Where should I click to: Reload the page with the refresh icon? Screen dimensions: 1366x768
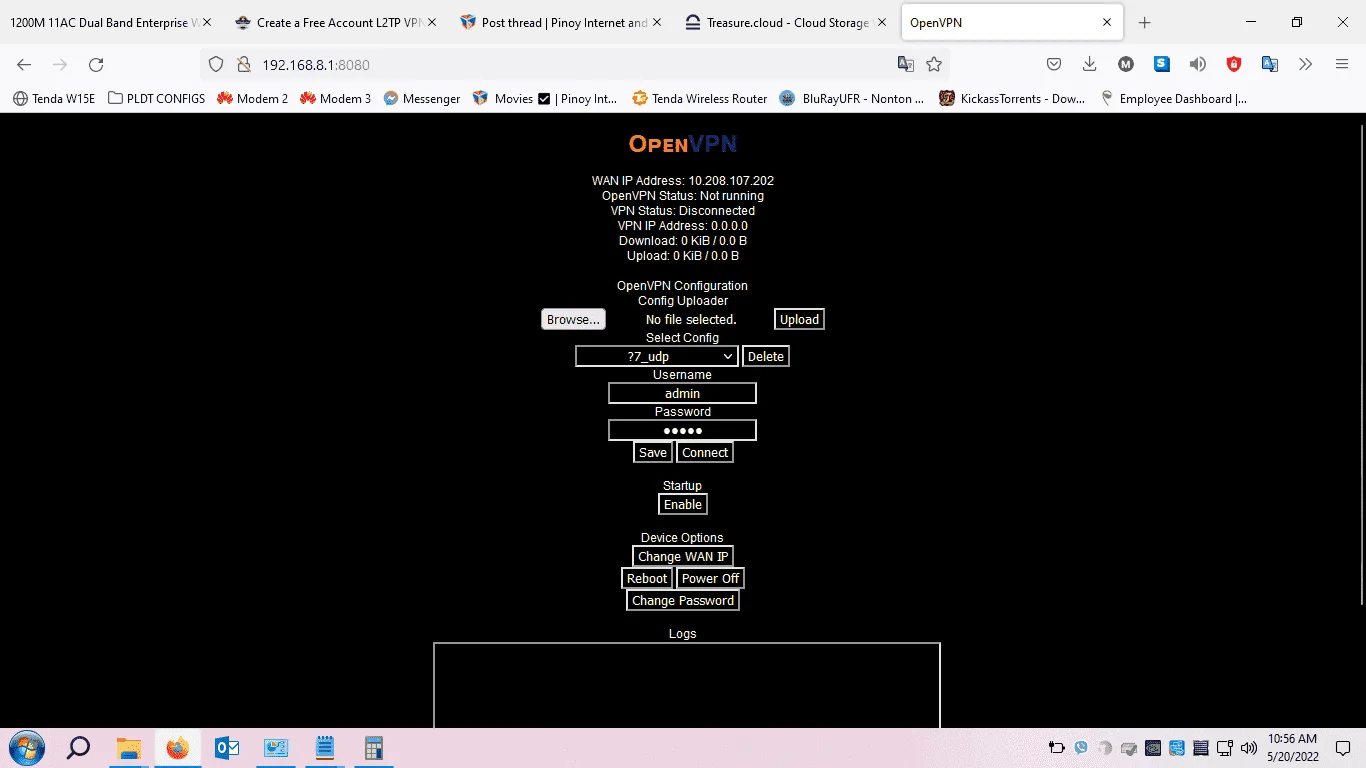click(96, 64)
